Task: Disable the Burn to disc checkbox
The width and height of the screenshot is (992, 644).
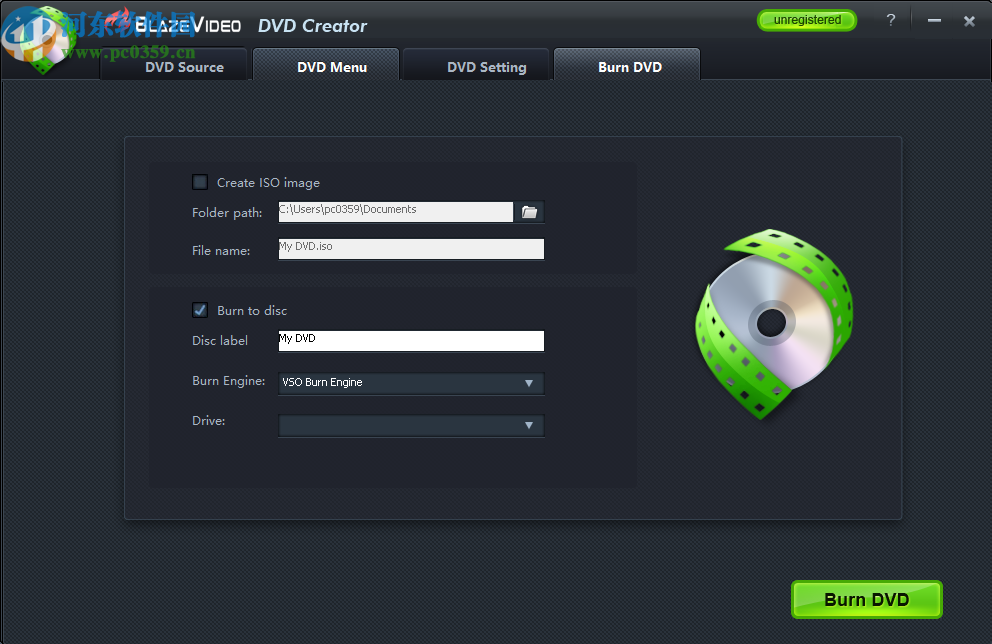Action: [199, 310]
